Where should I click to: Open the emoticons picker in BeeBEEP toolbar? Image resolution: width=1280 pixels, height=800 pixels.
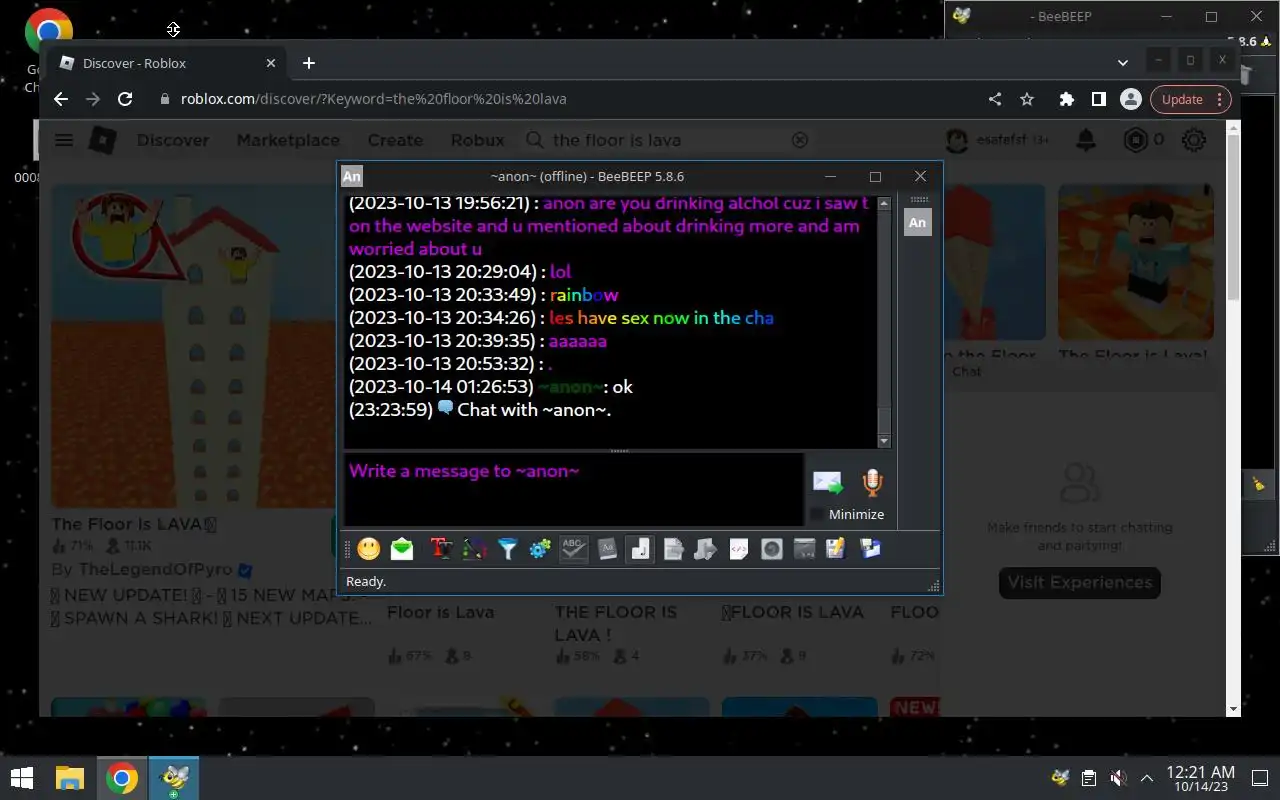pyautogui.click(x=369, y=549)
